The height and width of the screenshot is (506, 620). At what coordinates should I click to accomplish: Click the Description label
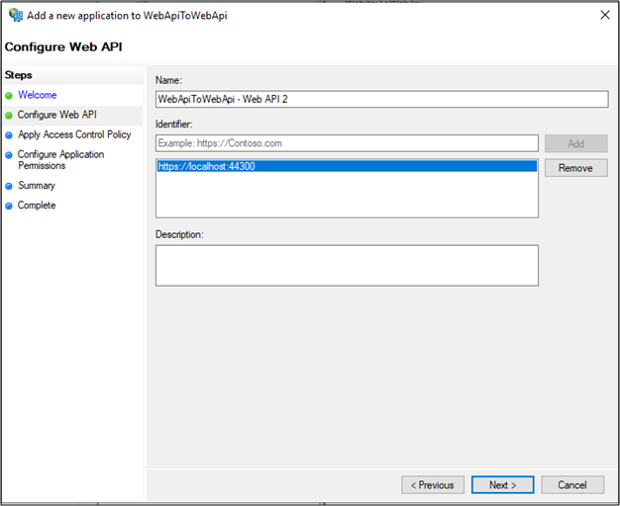pos(179,234)
